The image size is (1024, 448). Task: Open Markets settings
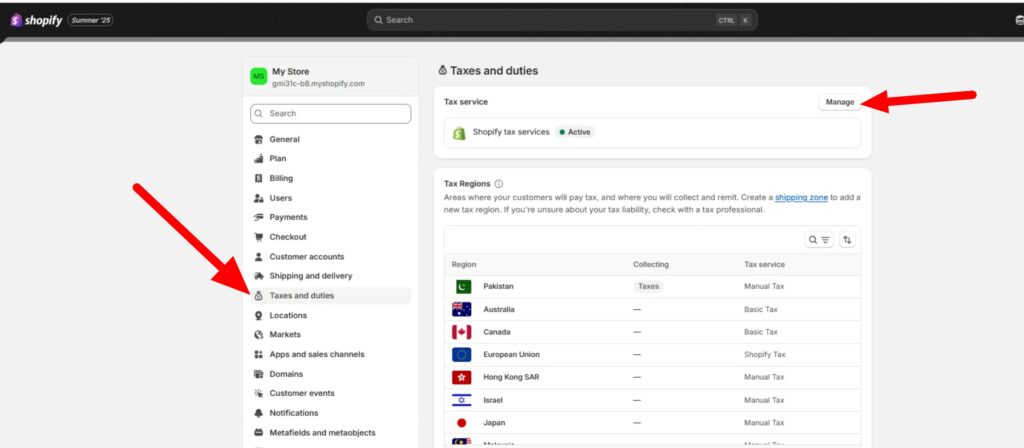[x=330, y=334]
